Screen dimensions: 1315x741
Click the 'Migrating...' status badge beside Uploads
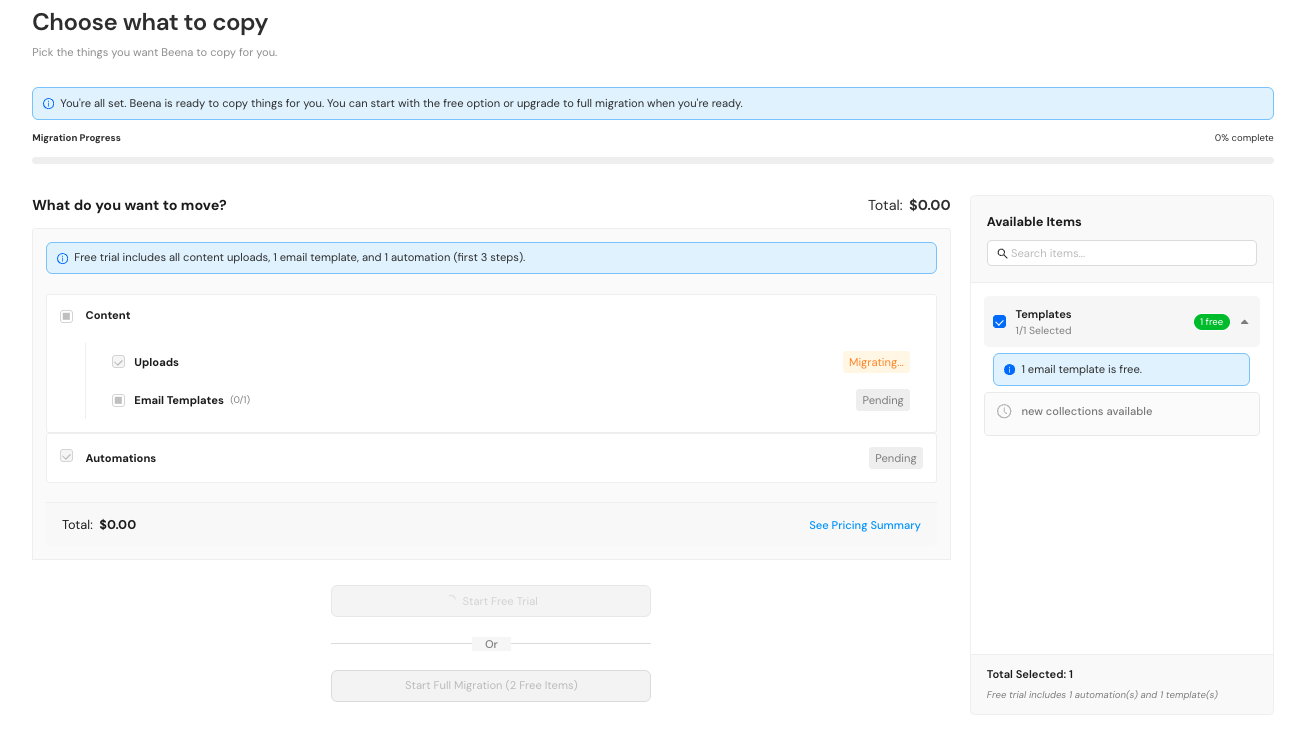pyautogui.click(x=875, y=362)
